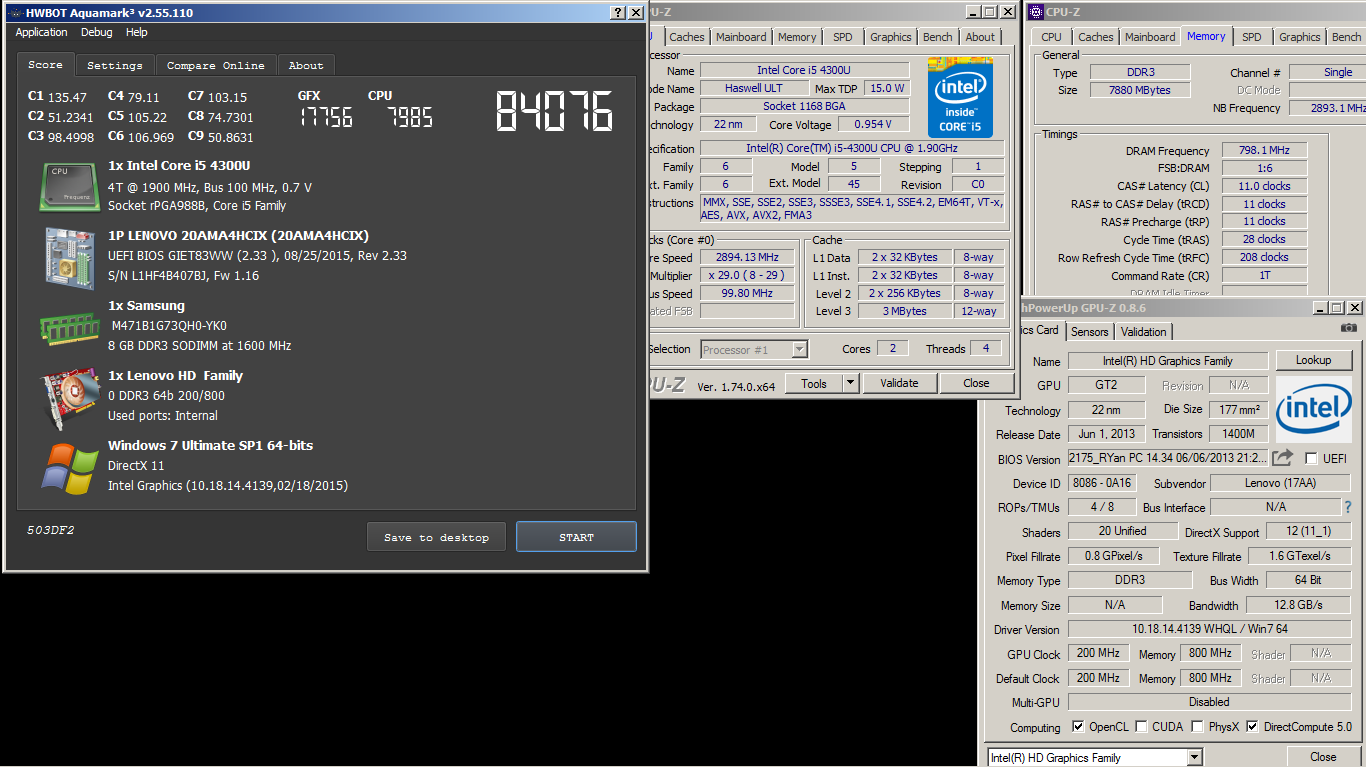This screenshot has width=1366, height=768.
Task: Open the Graphics tab in the left CPU-Z window
Action: [x=890, y=37]
